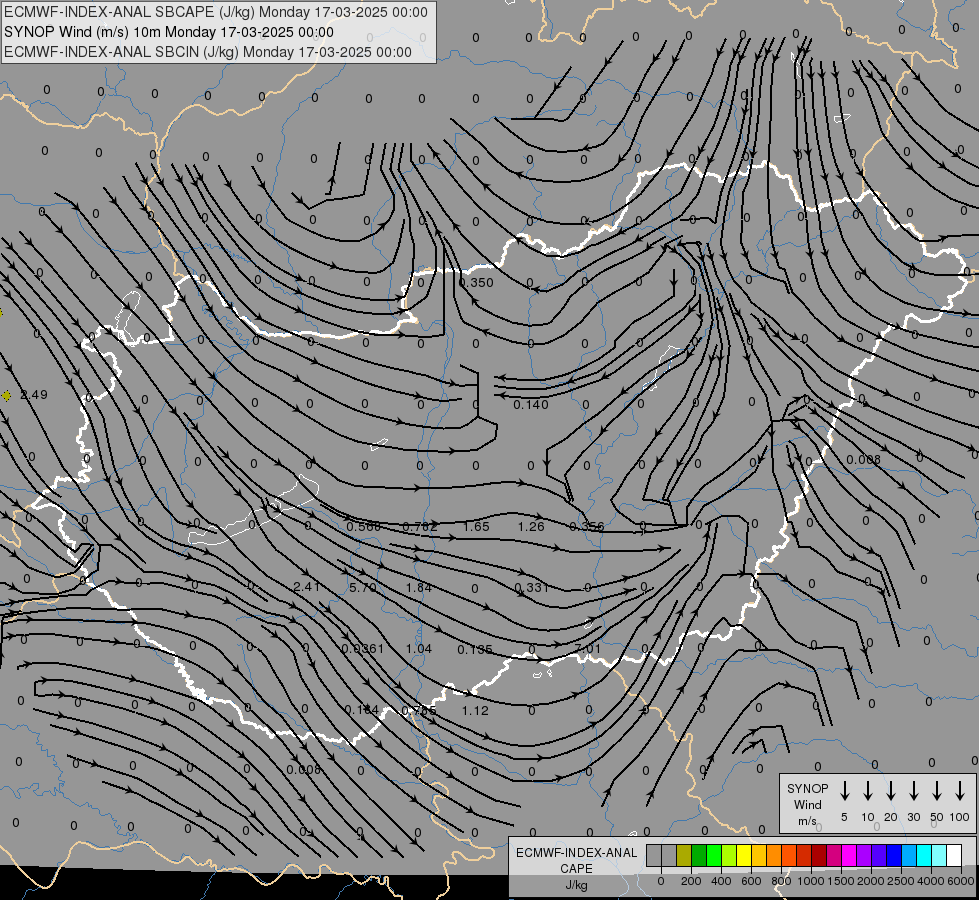Click the 30 m/s wind arrow in legend
Viewport: 979px width, 900px height.
coord(913,791)
